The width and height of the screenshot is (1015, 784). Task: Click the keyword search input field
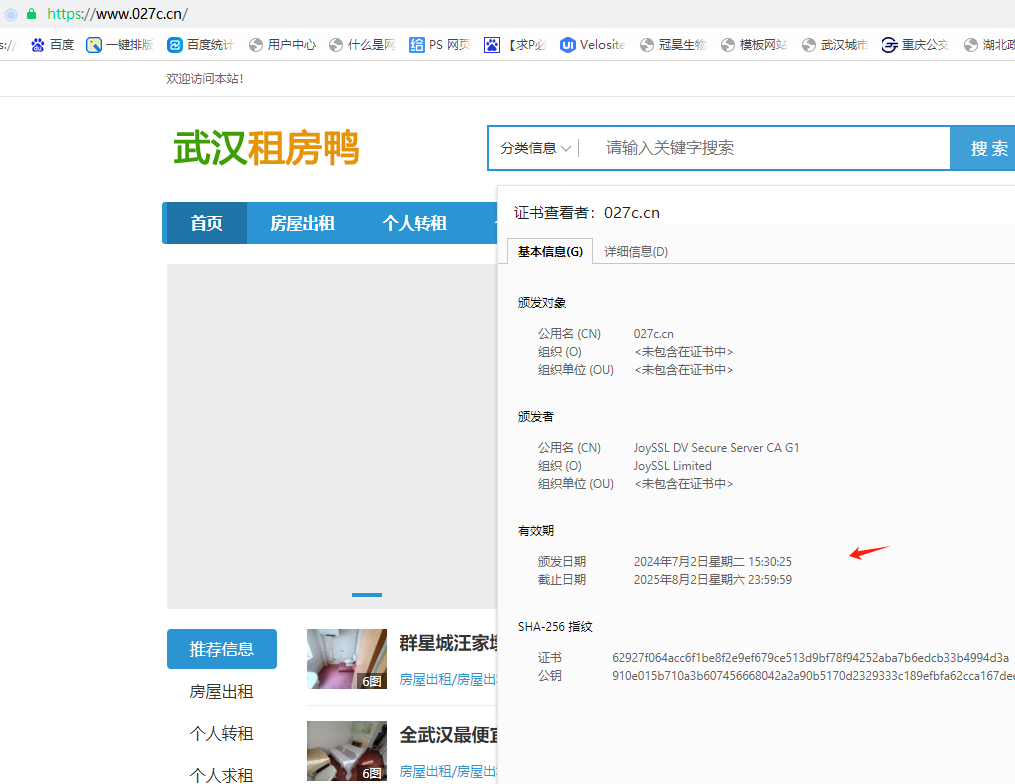pyautogui.click(x=766, y=148)
